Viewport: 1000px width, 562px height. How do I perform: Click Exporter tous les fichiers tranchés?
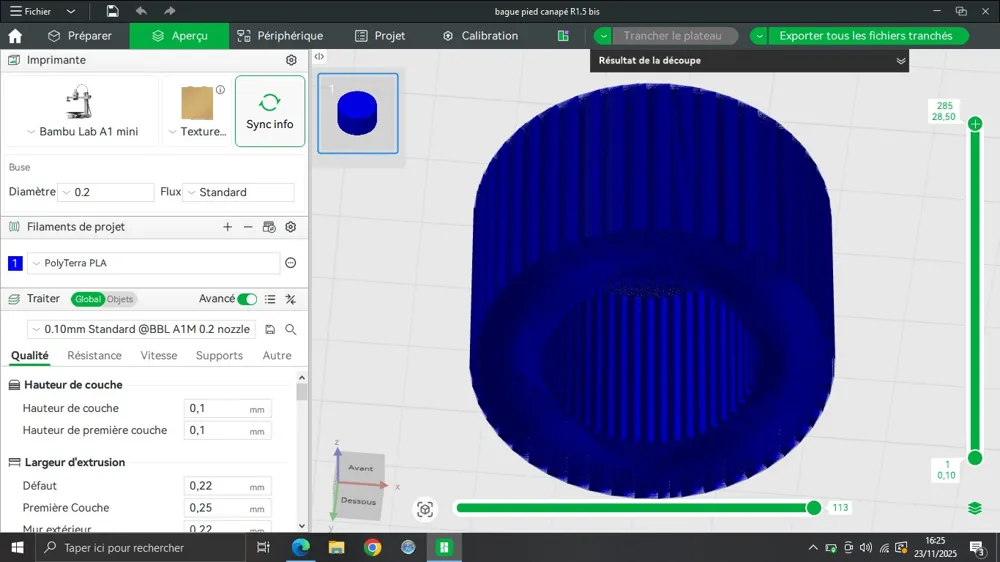tap(866, 36)
